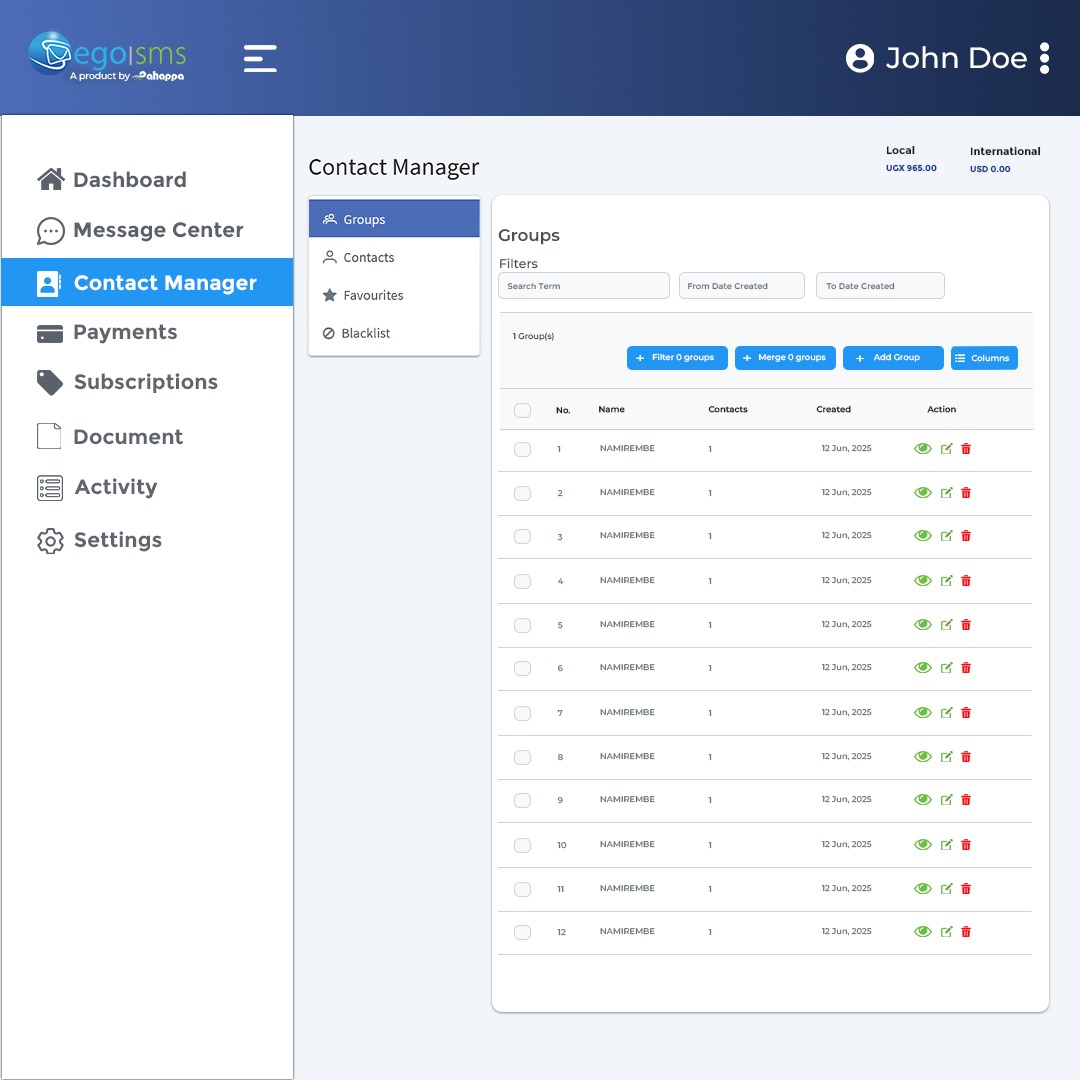Screen dimensions: 1080x1080
Task: View group in row 2 via eye icon
Action: tap(923, 492)
